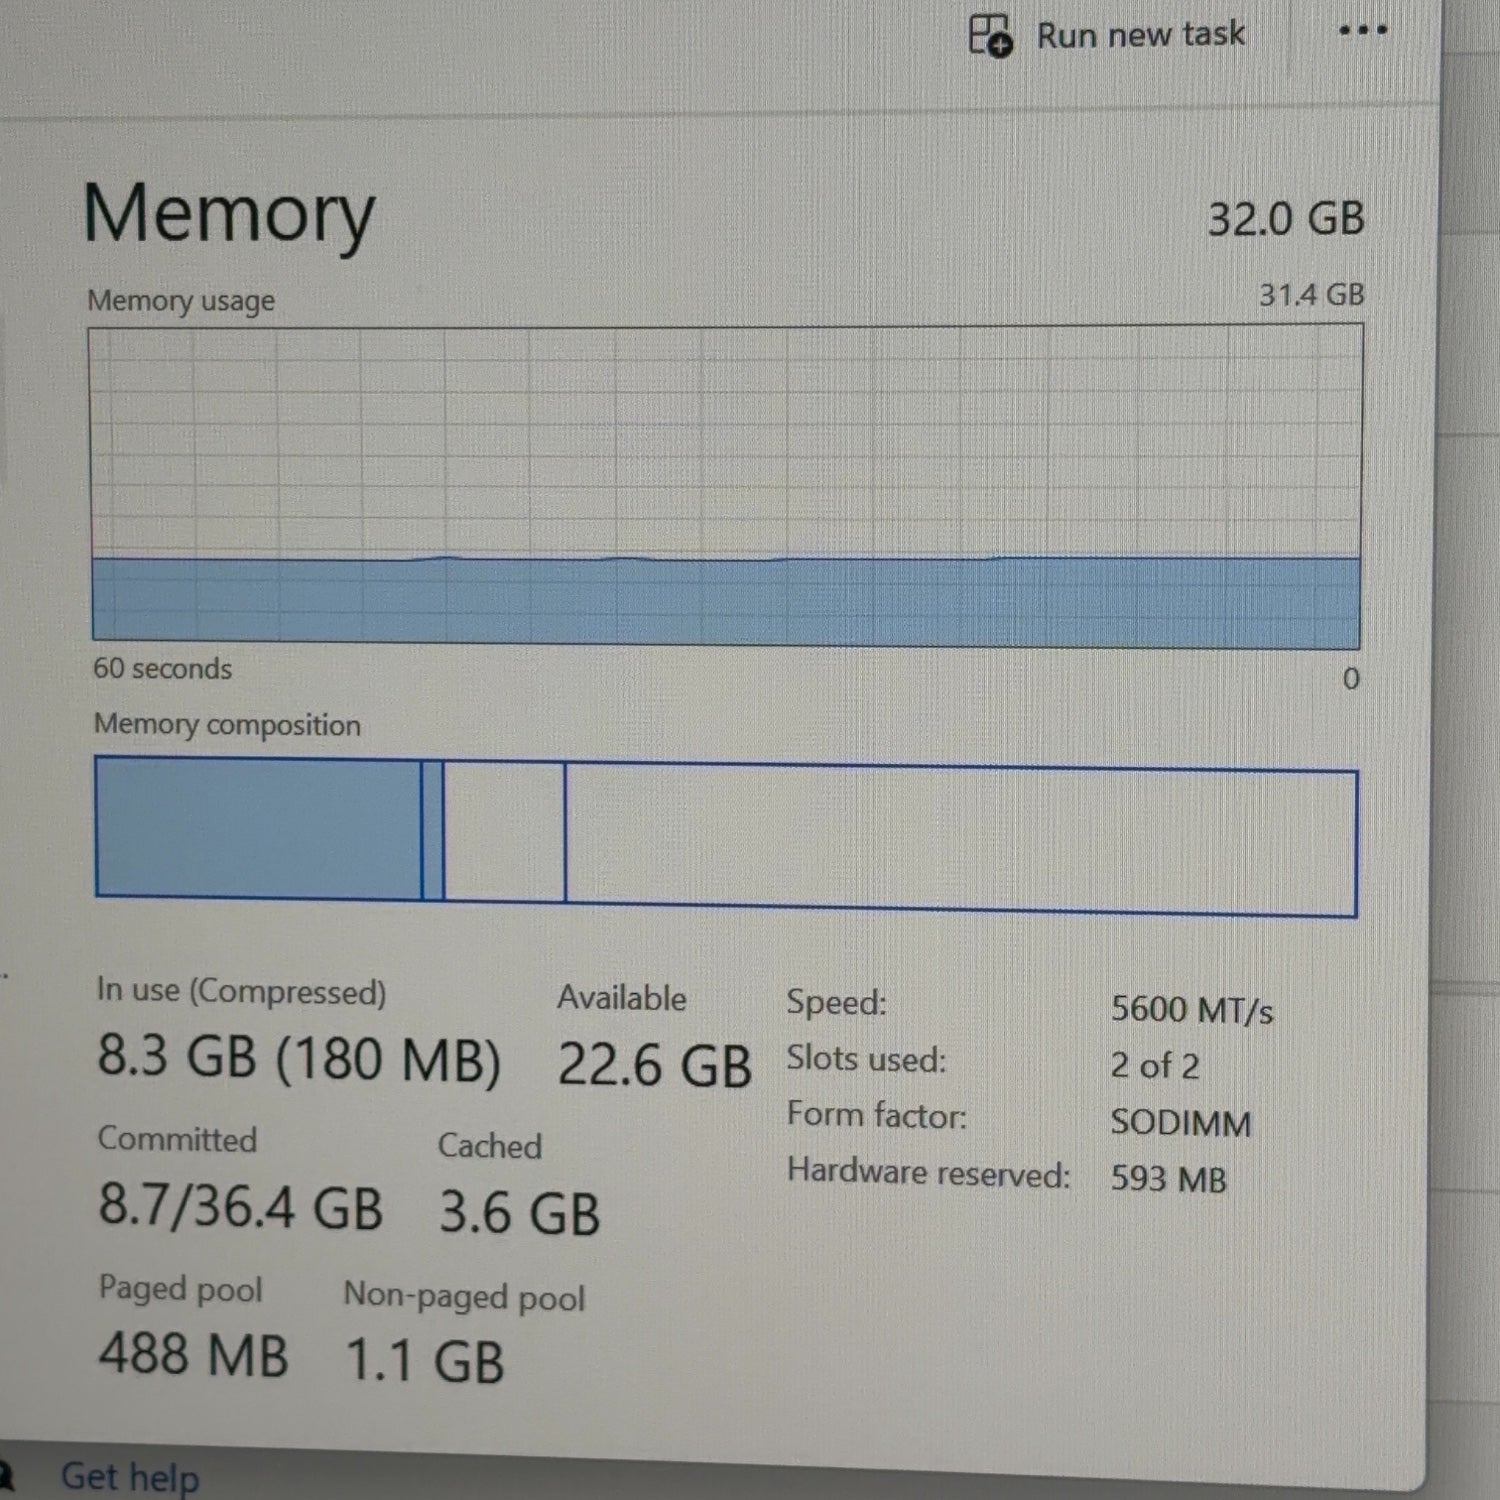
Task: Click the Memory usage label
Action: coord(181,300)
